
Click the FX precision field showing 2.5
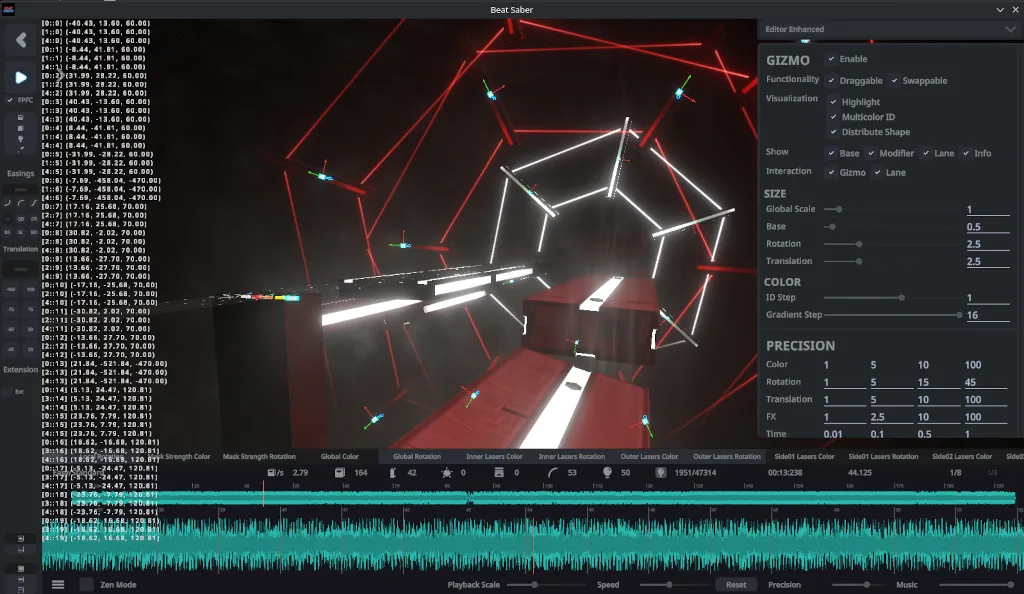(x=891, y=416)
